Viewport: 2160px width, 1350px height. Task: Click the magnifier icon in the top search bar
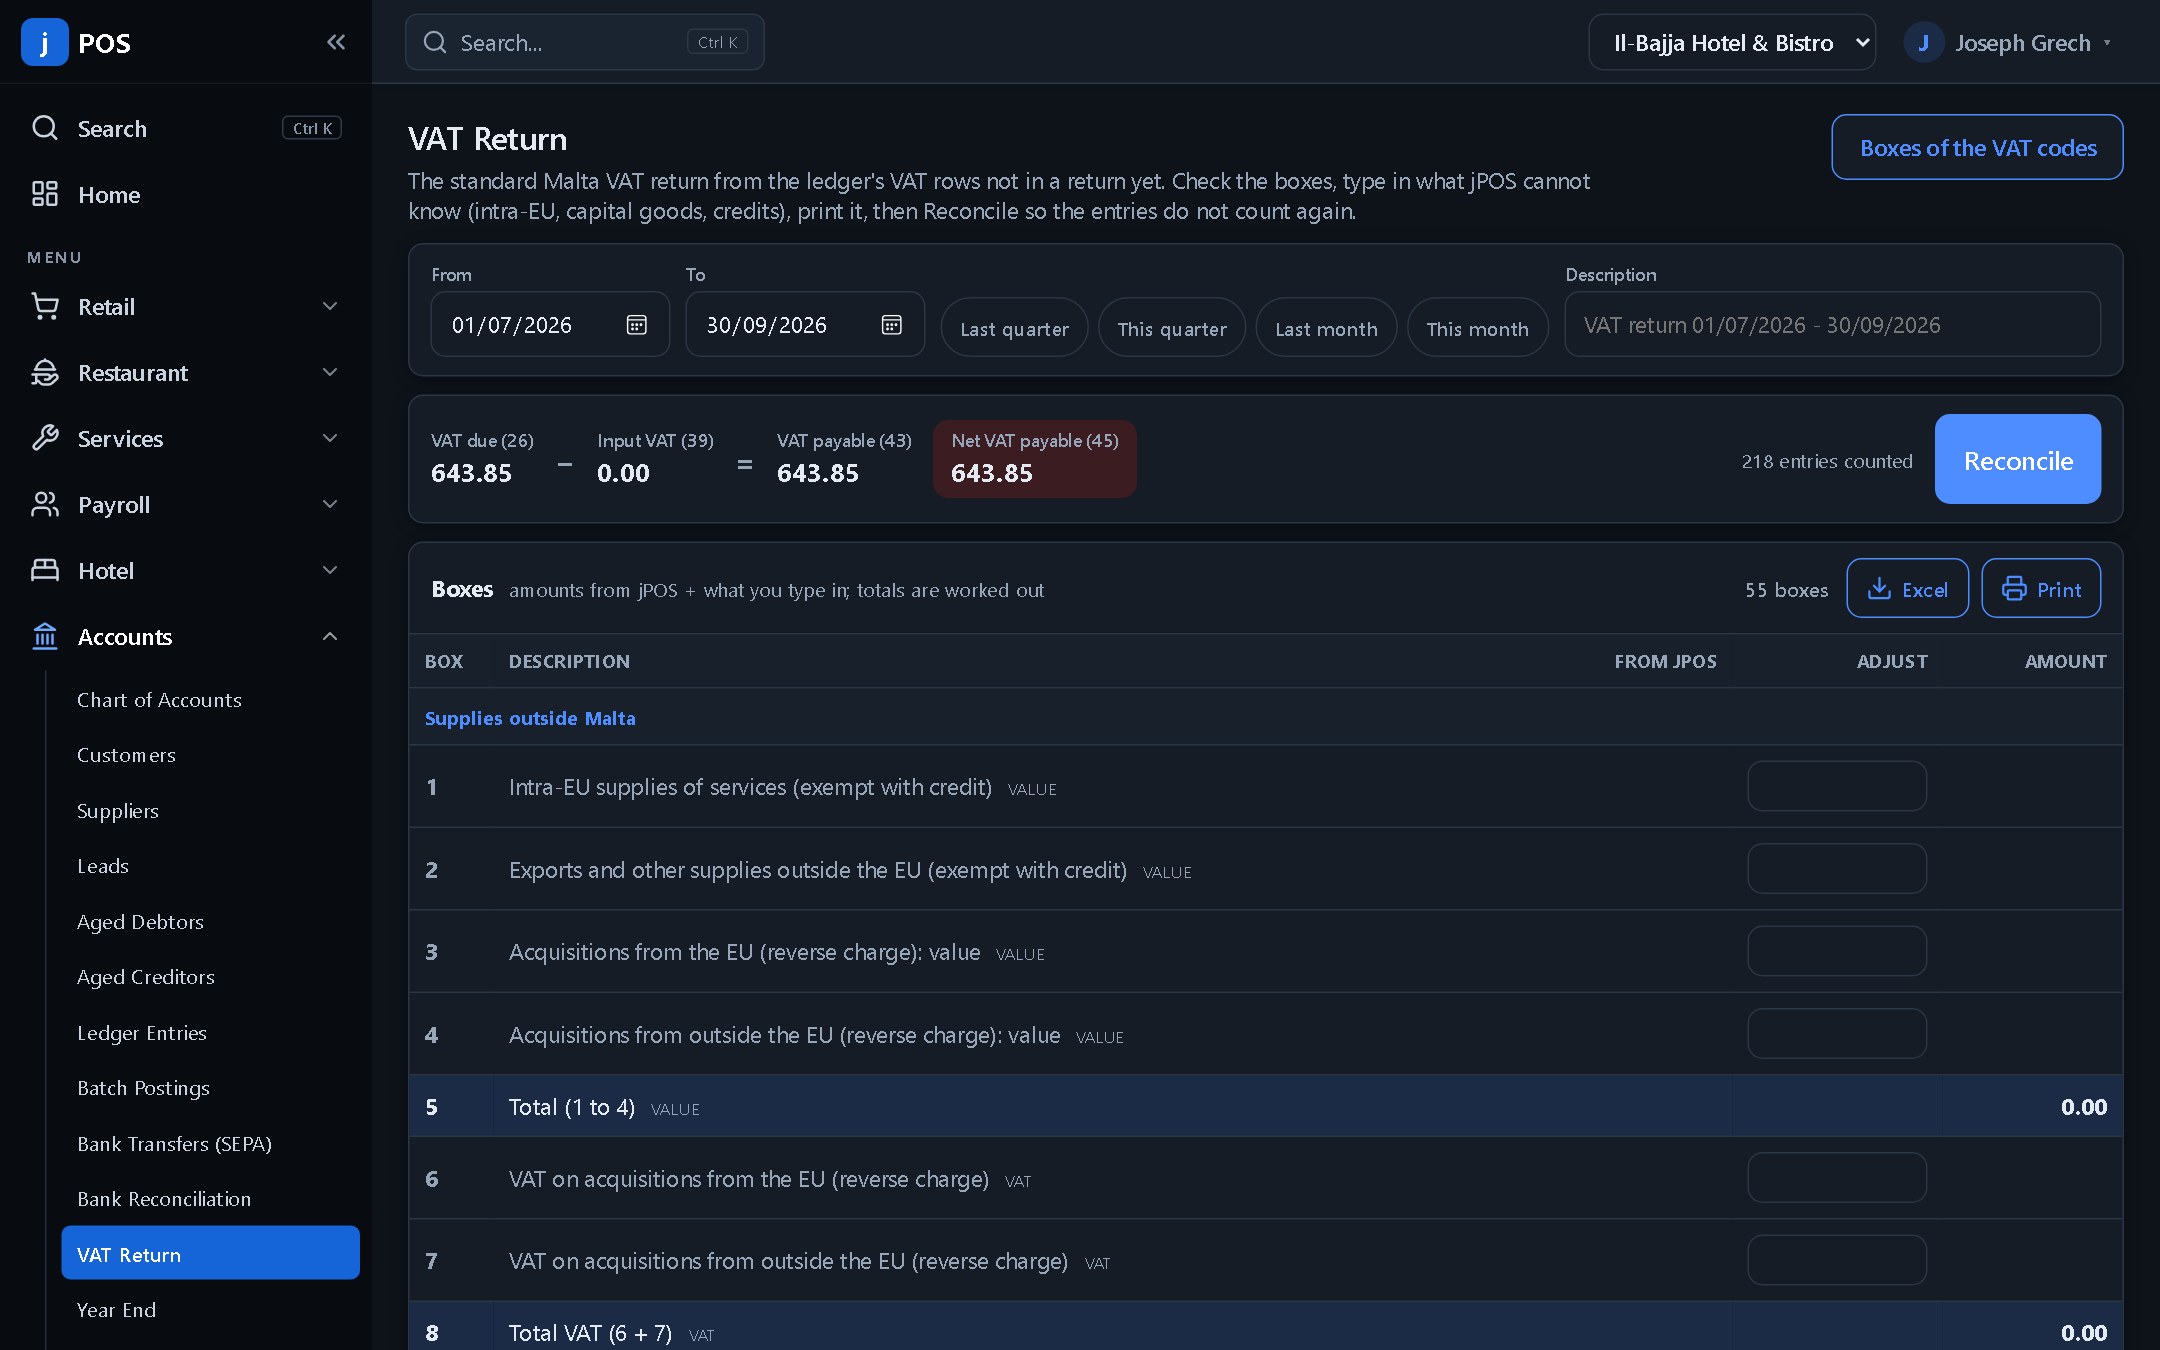[435, 42]
